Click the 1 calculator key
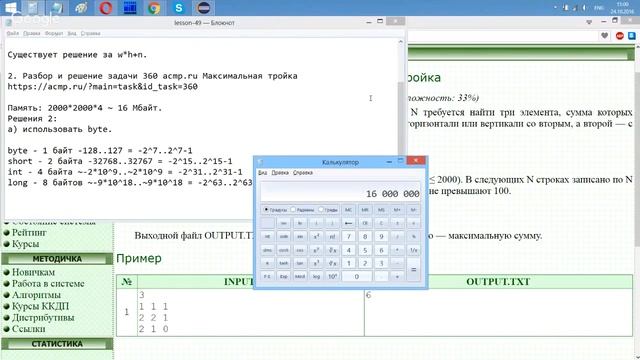This screenshot has height=360, width=640. coord(348,263)
